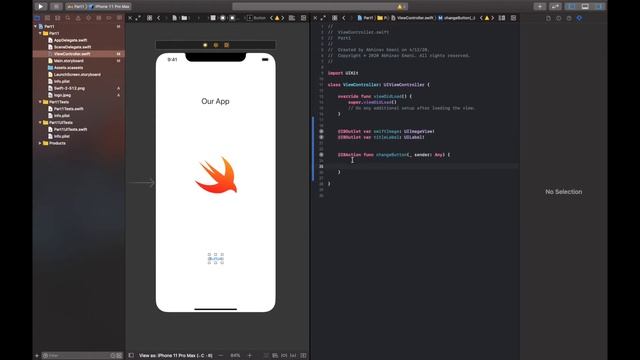
Task: Select Exit icon in scene dock
Action: (226, 45)
